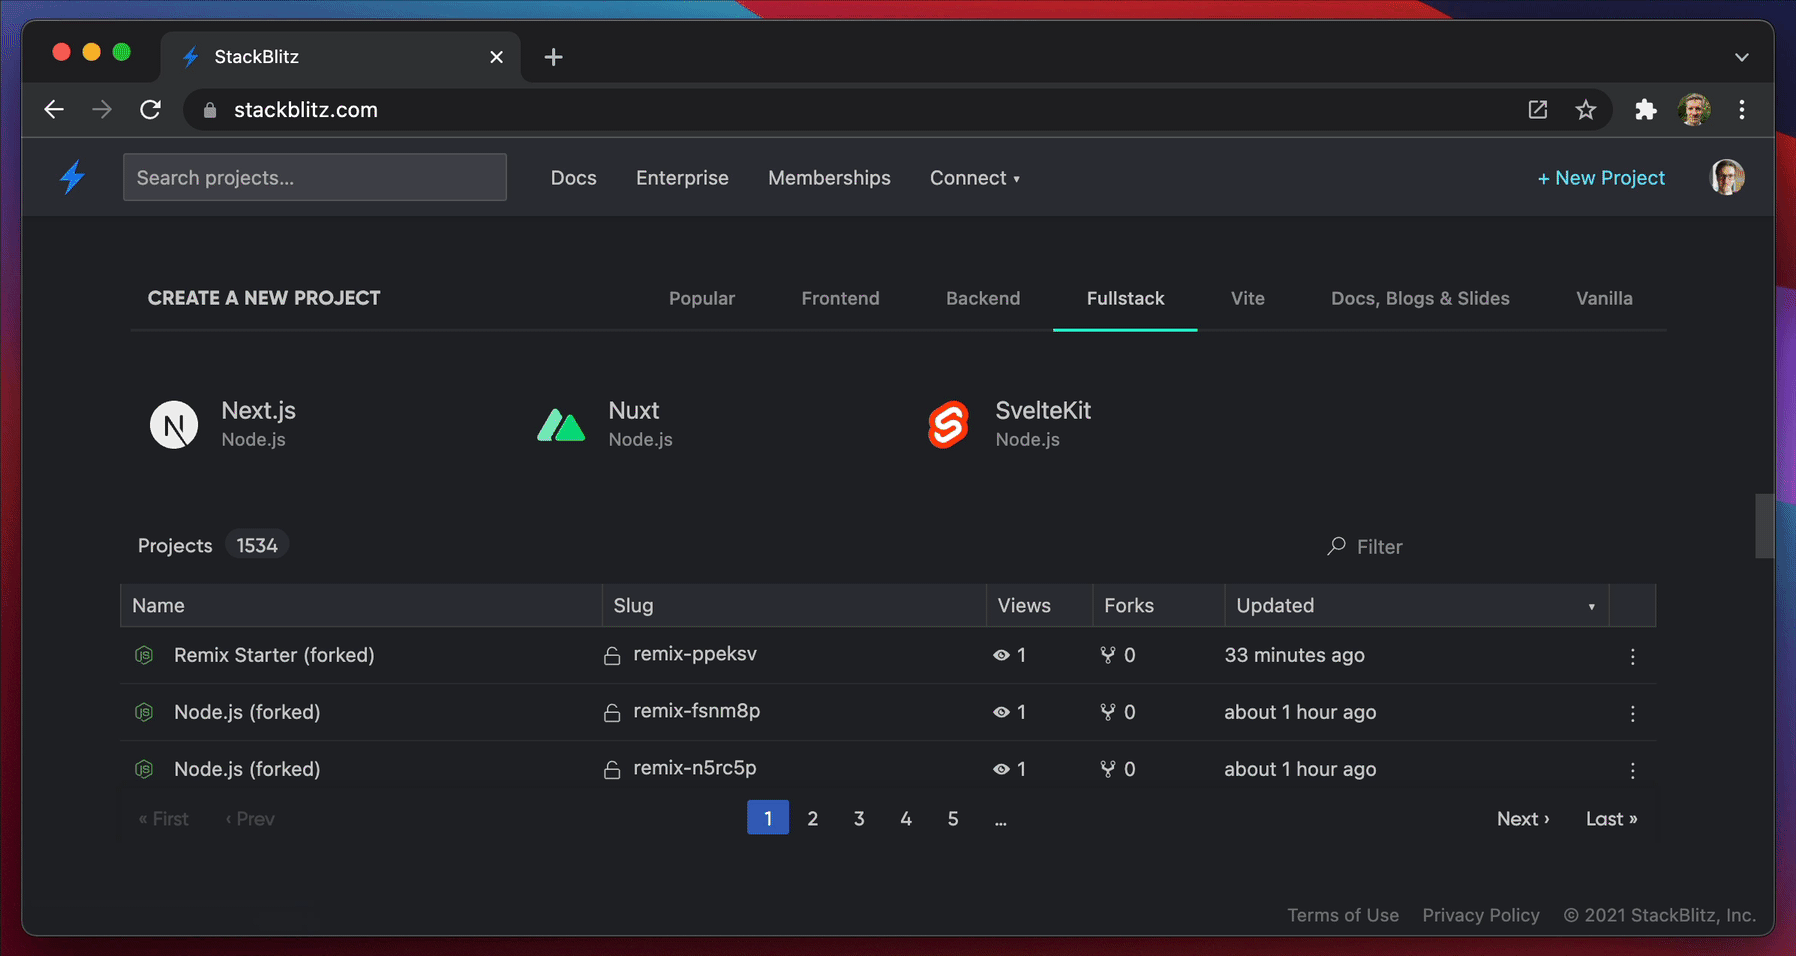Open the StackBlitz user avatar menu

[1727, 177]
